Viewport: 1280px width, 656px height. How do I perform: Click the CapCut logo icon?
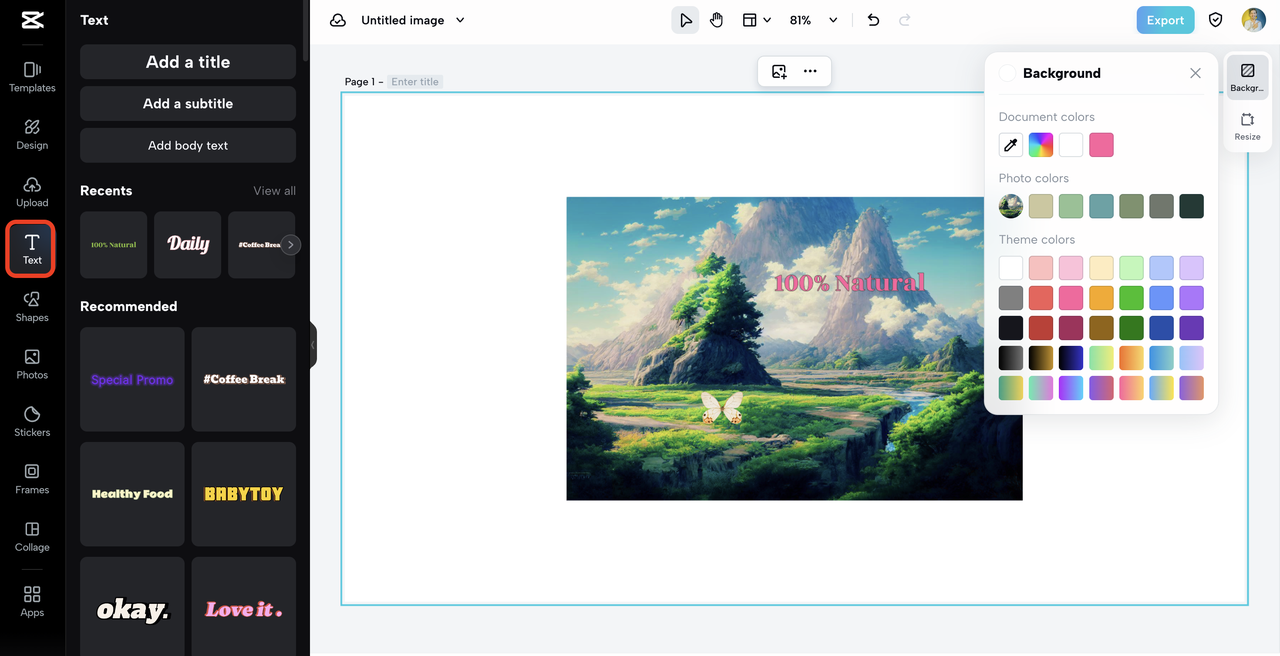click(32, 20)
